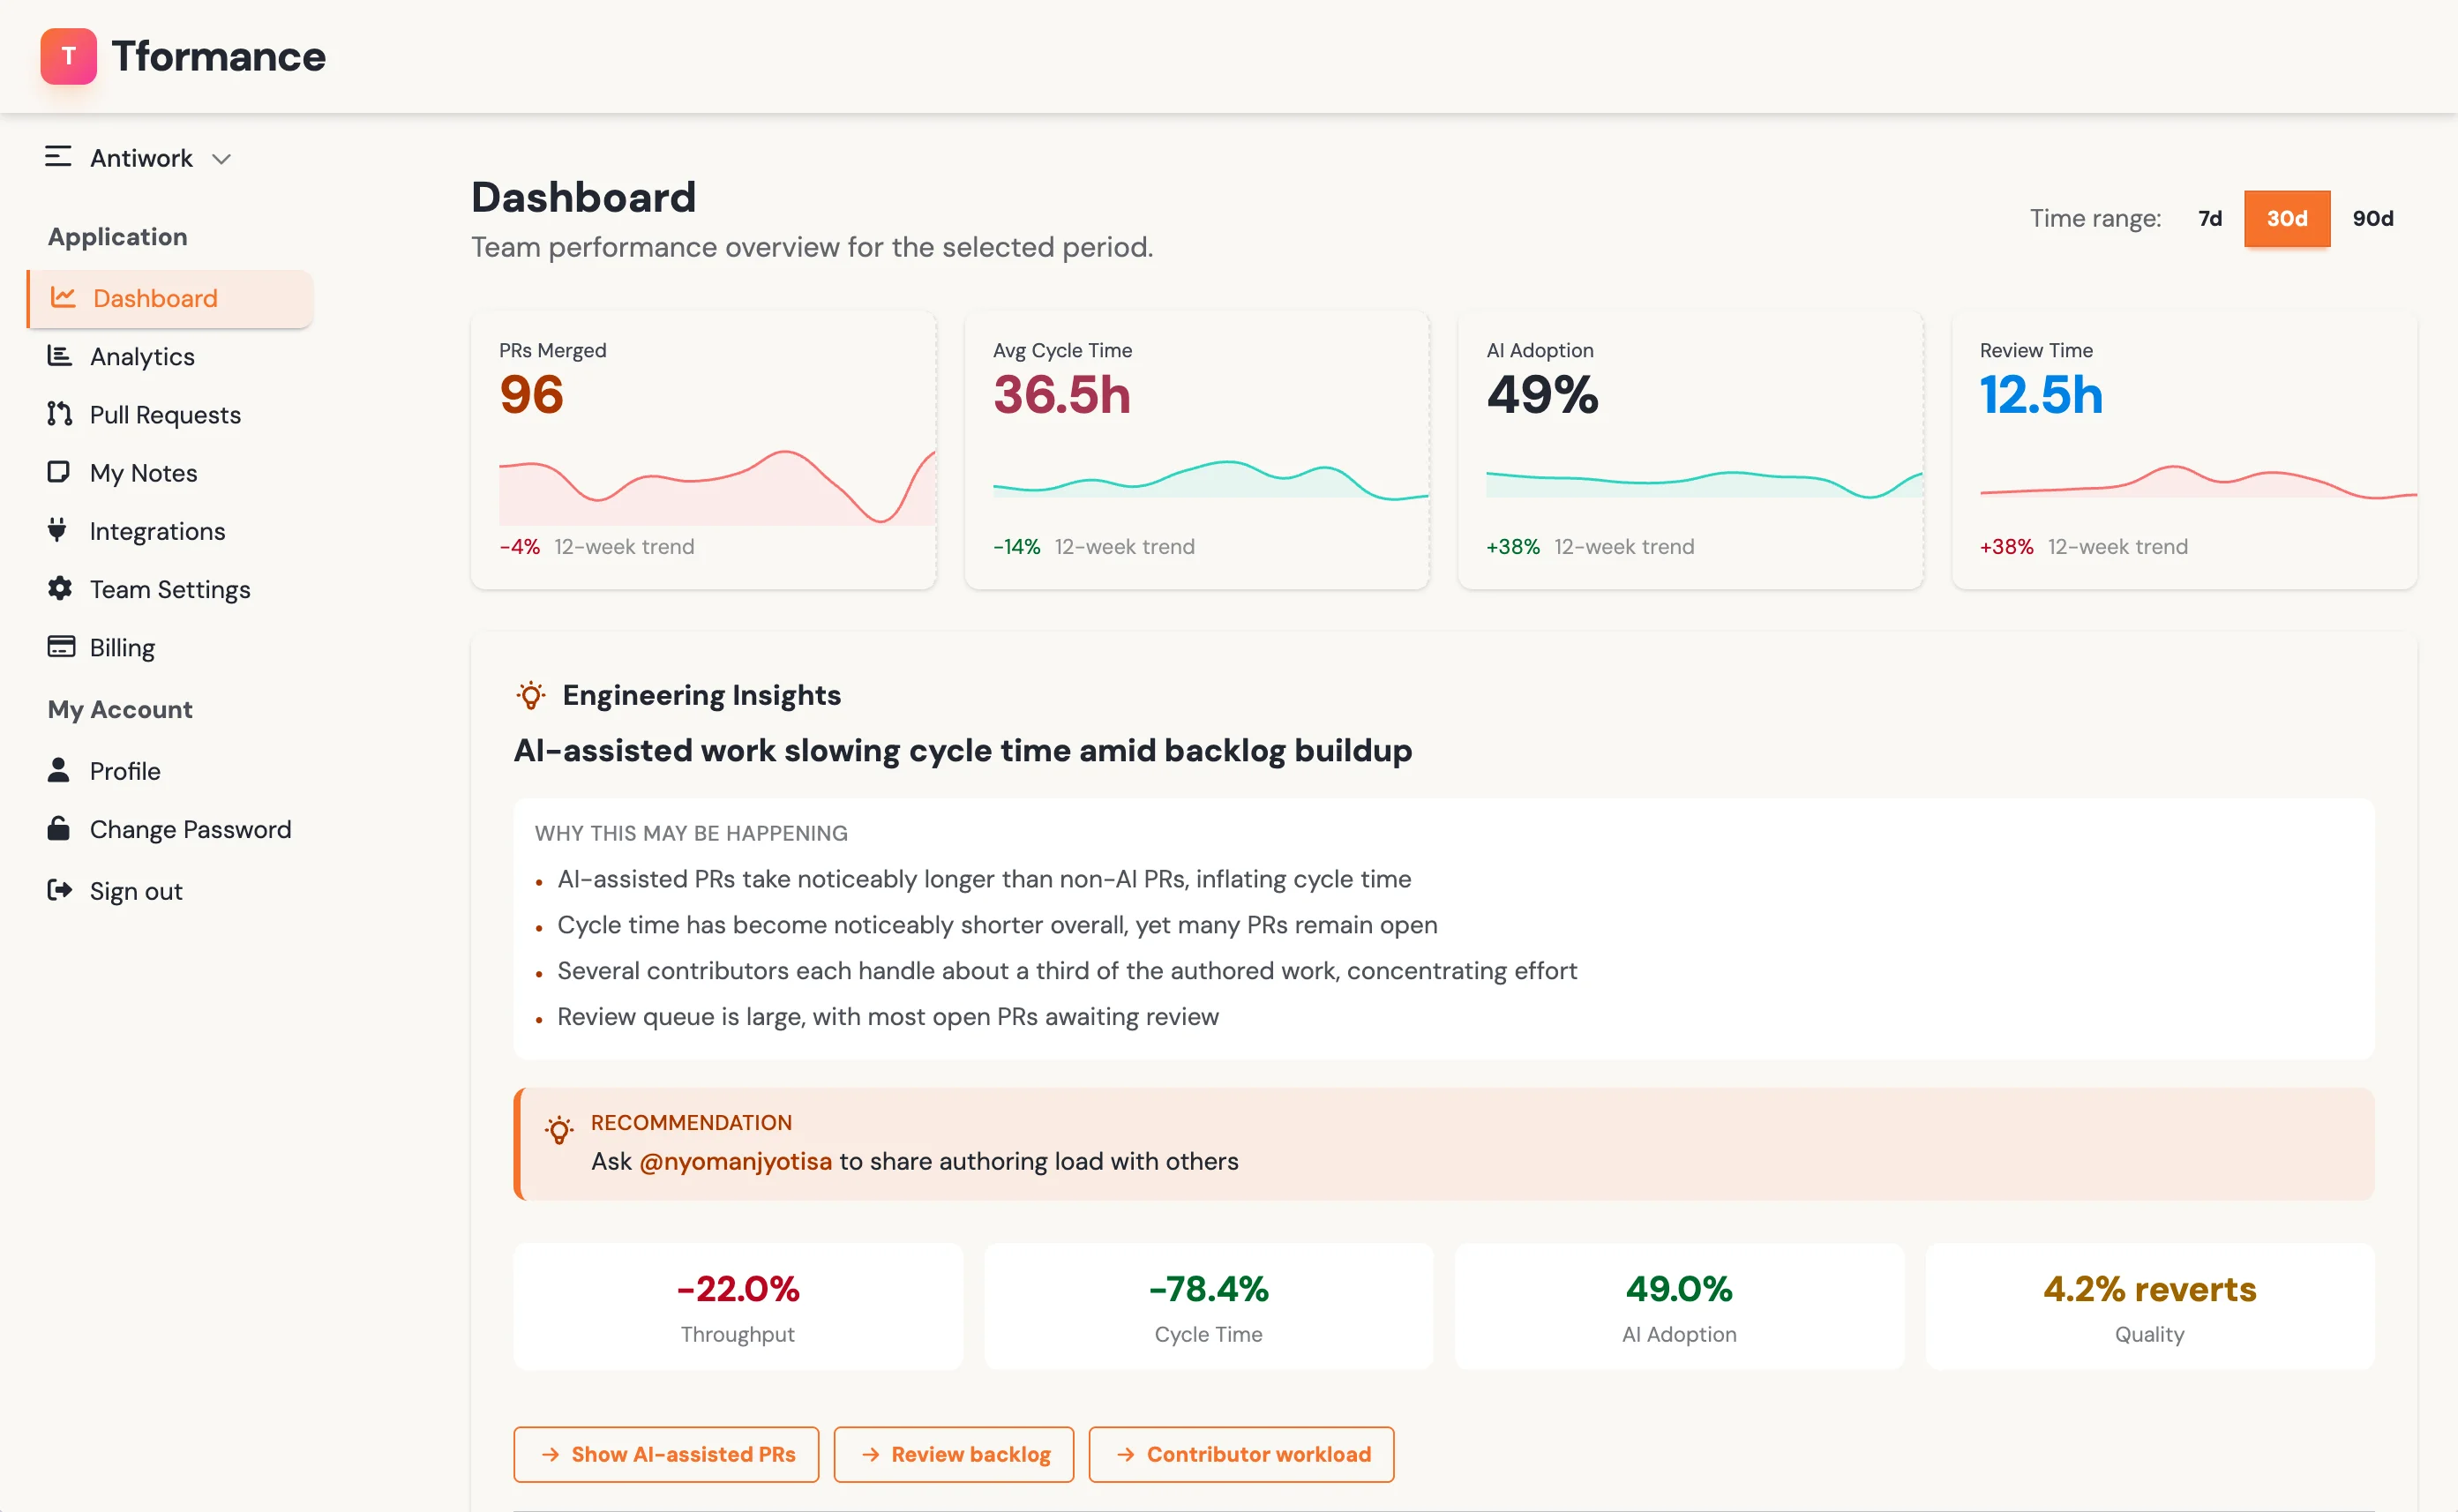
Task: Open the @nyomanjyotisa mention link
Action: [x=735, y=1161]
